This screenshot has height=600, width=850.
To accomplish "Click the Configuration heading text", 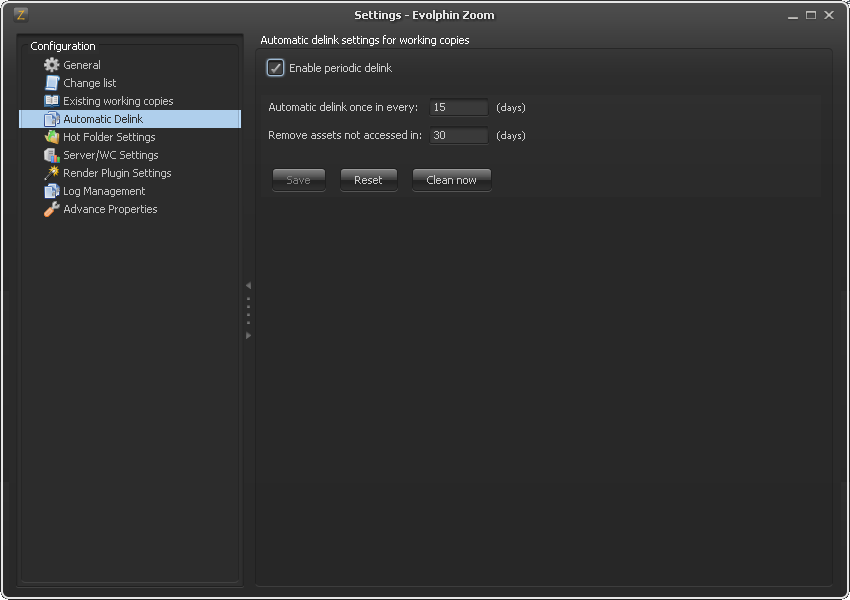I will point(63,46).
